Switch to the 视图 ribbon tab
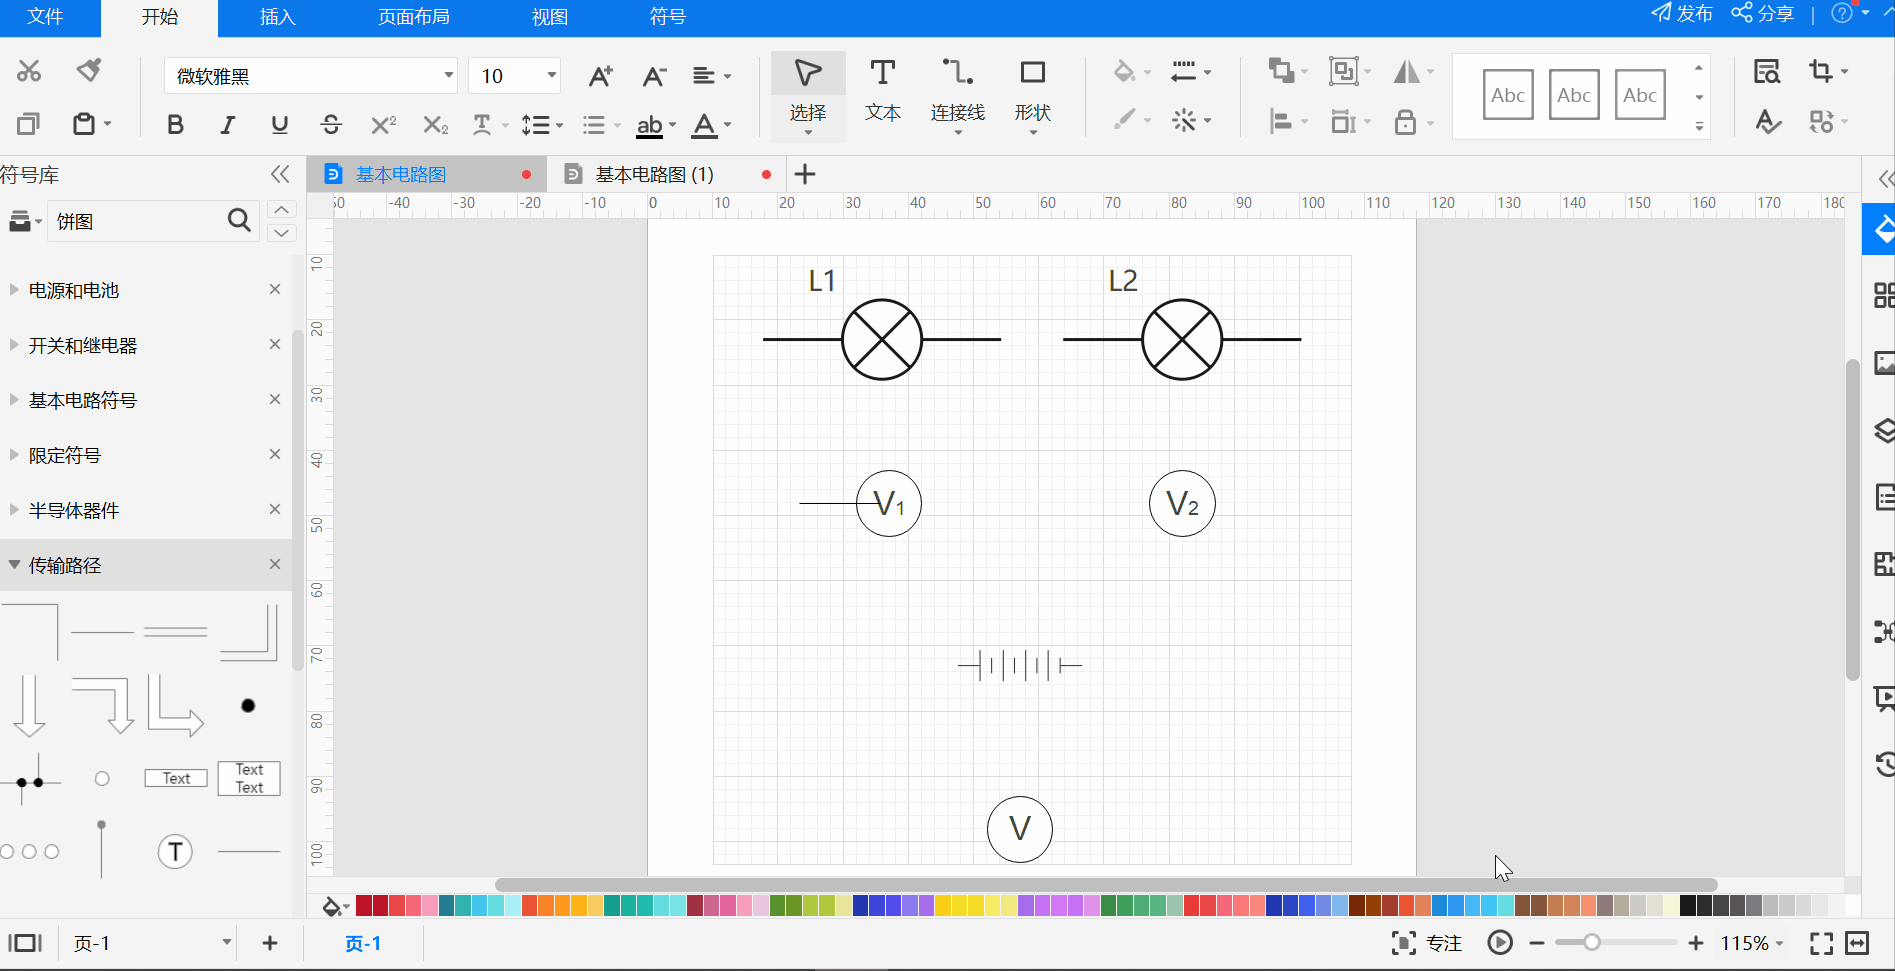This screenshot has height=971, width=1895. (x=549, y=17)
